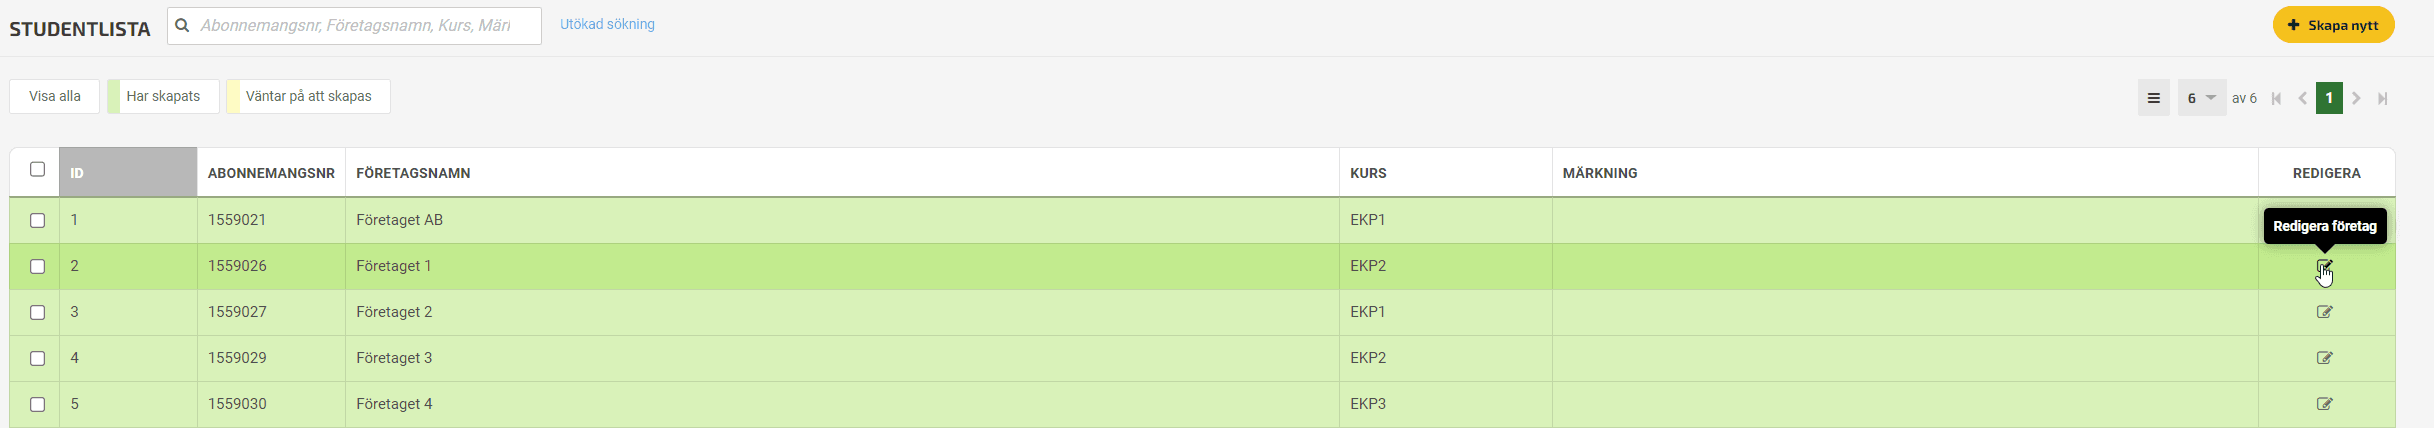Check the box for row ID 3
This screenshot has height=428, width=2434.
tap(37, 312)
